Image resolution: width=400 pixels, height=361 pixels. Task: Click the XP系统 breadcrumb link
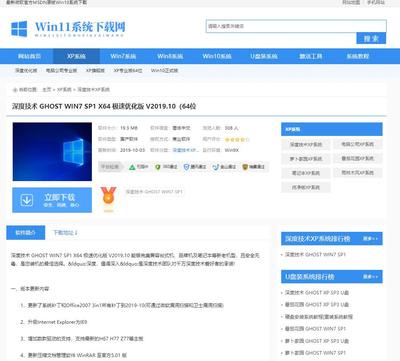pyautogui.click(x=64, y=90)
